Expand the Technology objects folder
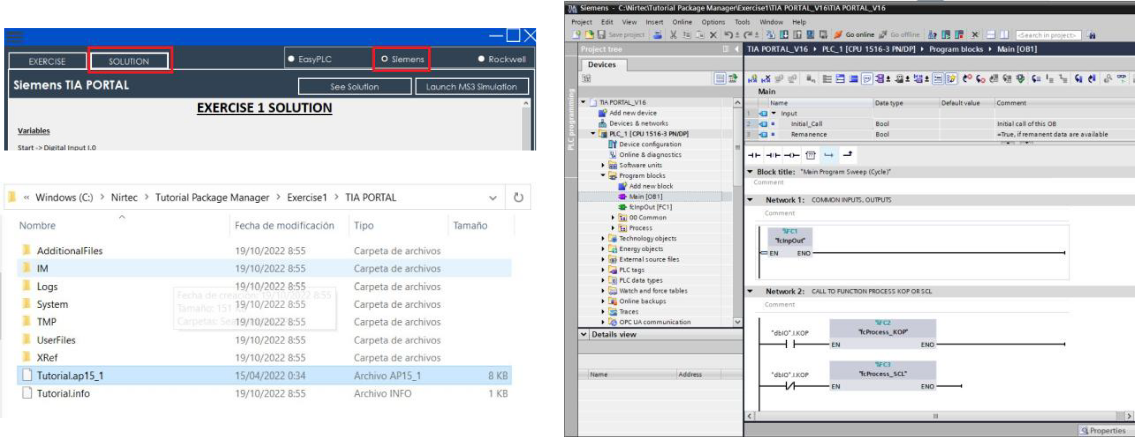This screenshot has height=437, width=1135. [602, 238]
